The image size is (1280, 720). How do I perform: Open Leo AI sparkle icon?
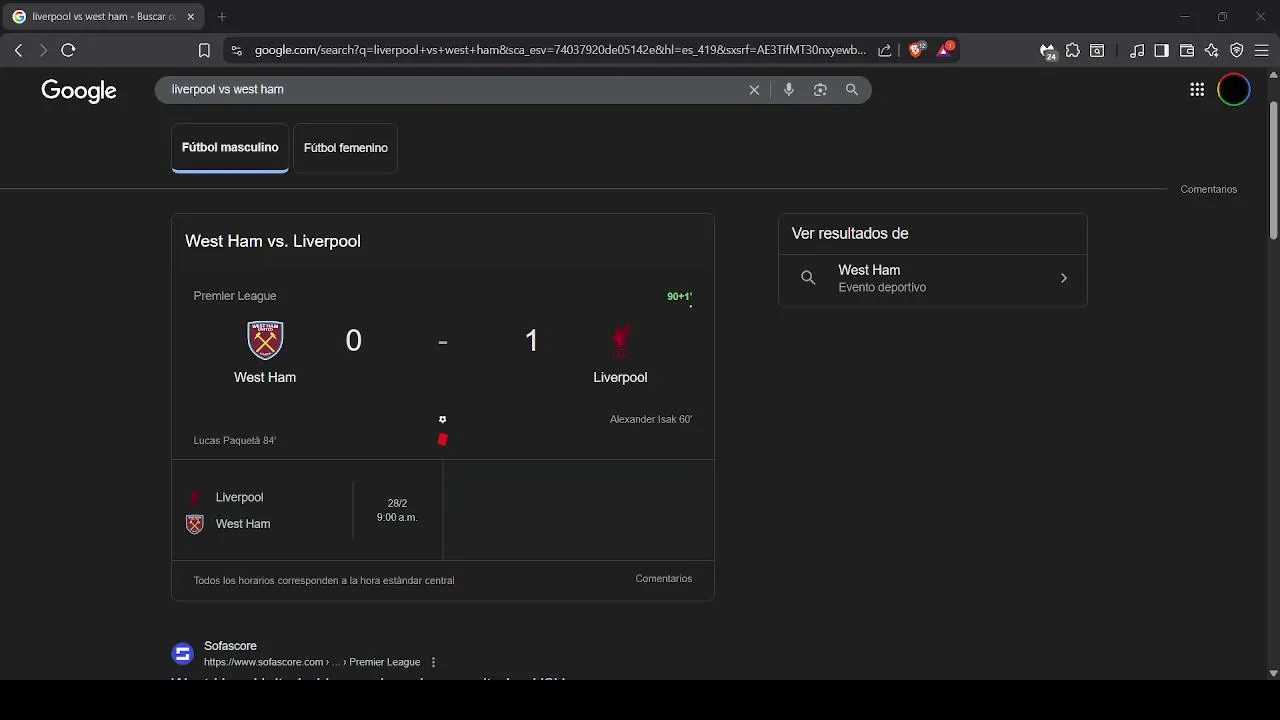(x=1212, y=50)
